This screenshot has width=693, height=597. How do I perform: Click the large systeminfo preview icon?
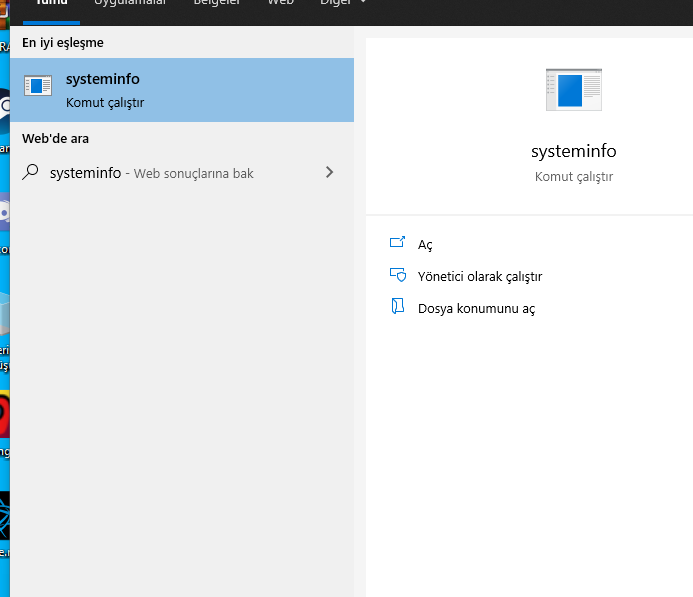coord(573,89)
